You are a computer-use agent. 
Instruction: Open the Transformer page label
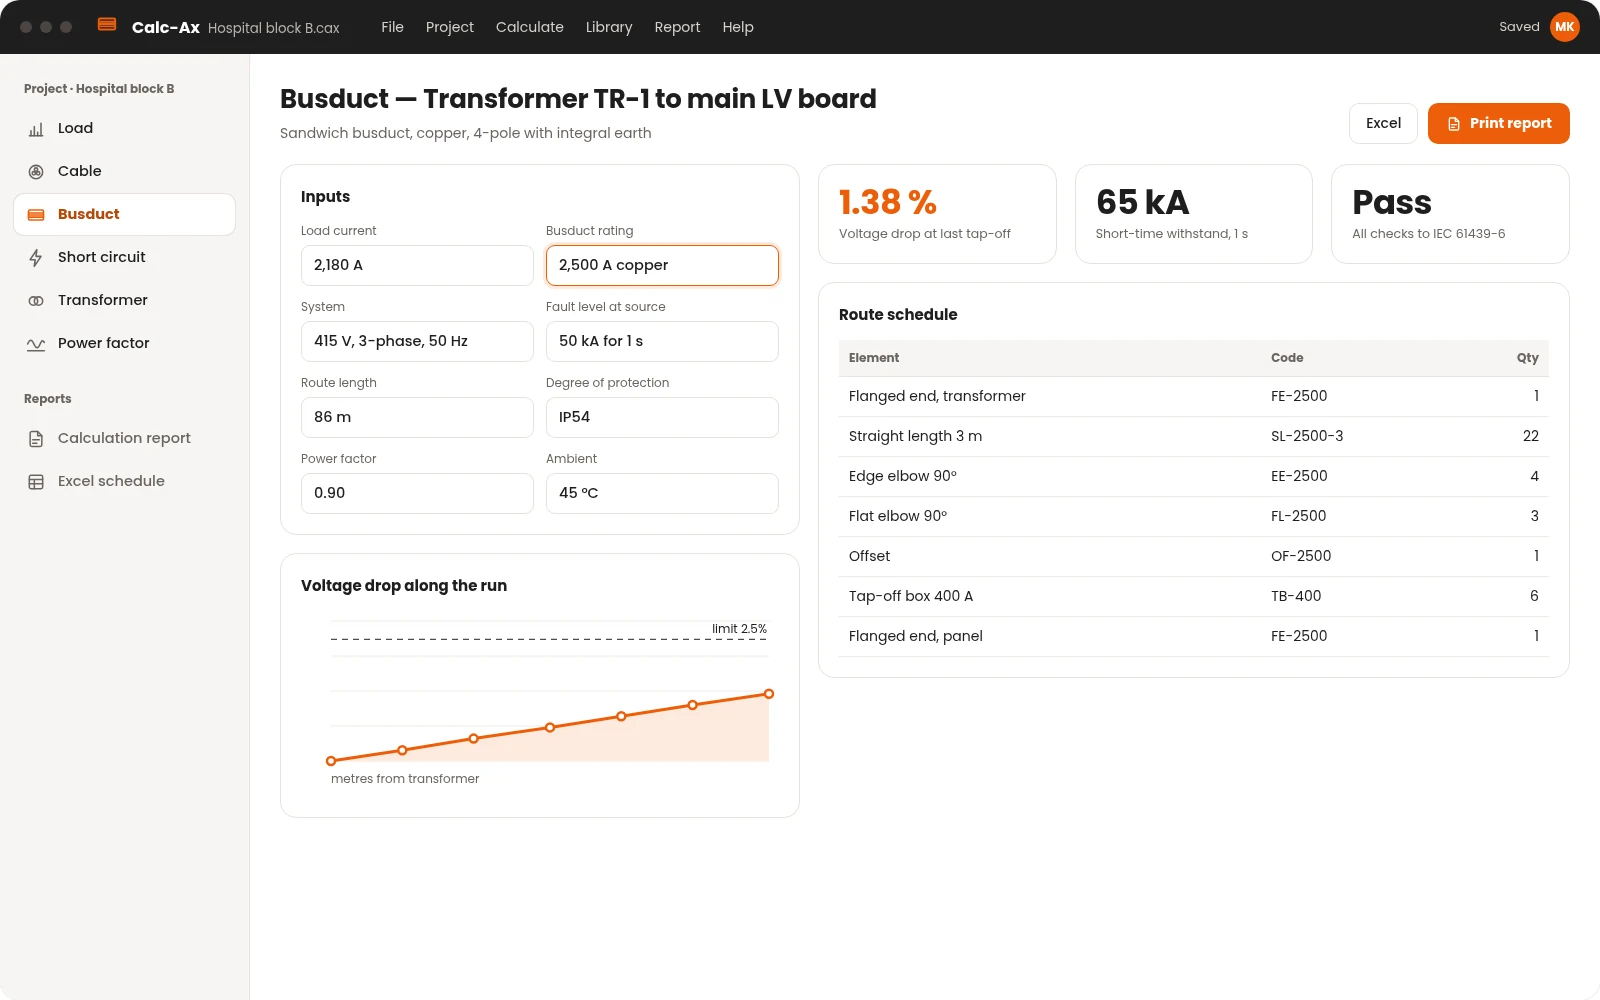click(103, 300)
